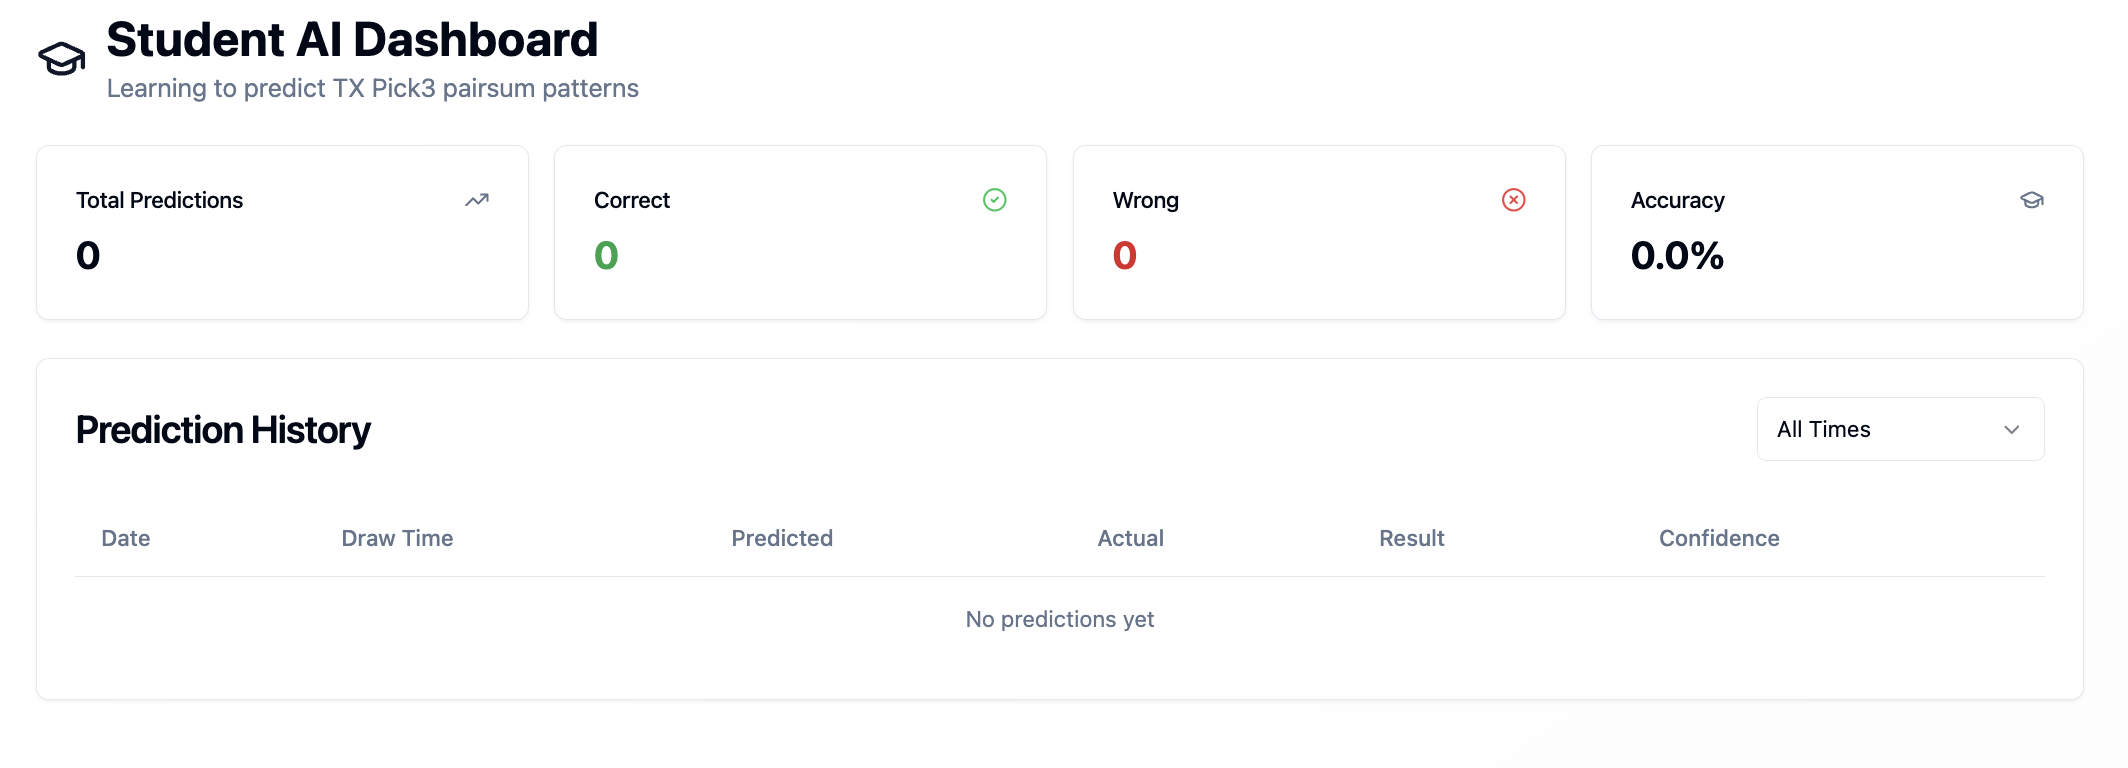This screenshot has height=768, width=2128.
Task: Click the red X circle icon
Action: pos(1513,200)
